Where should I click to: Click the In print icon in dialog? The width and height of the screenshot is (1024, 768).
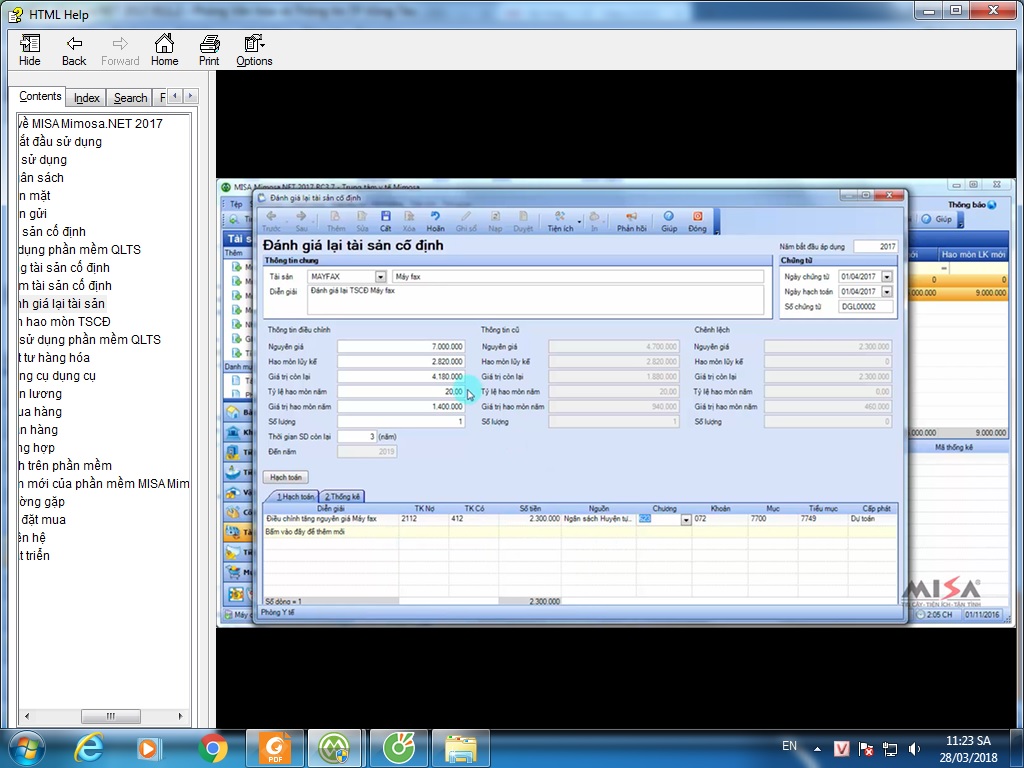tap(594, 221)
